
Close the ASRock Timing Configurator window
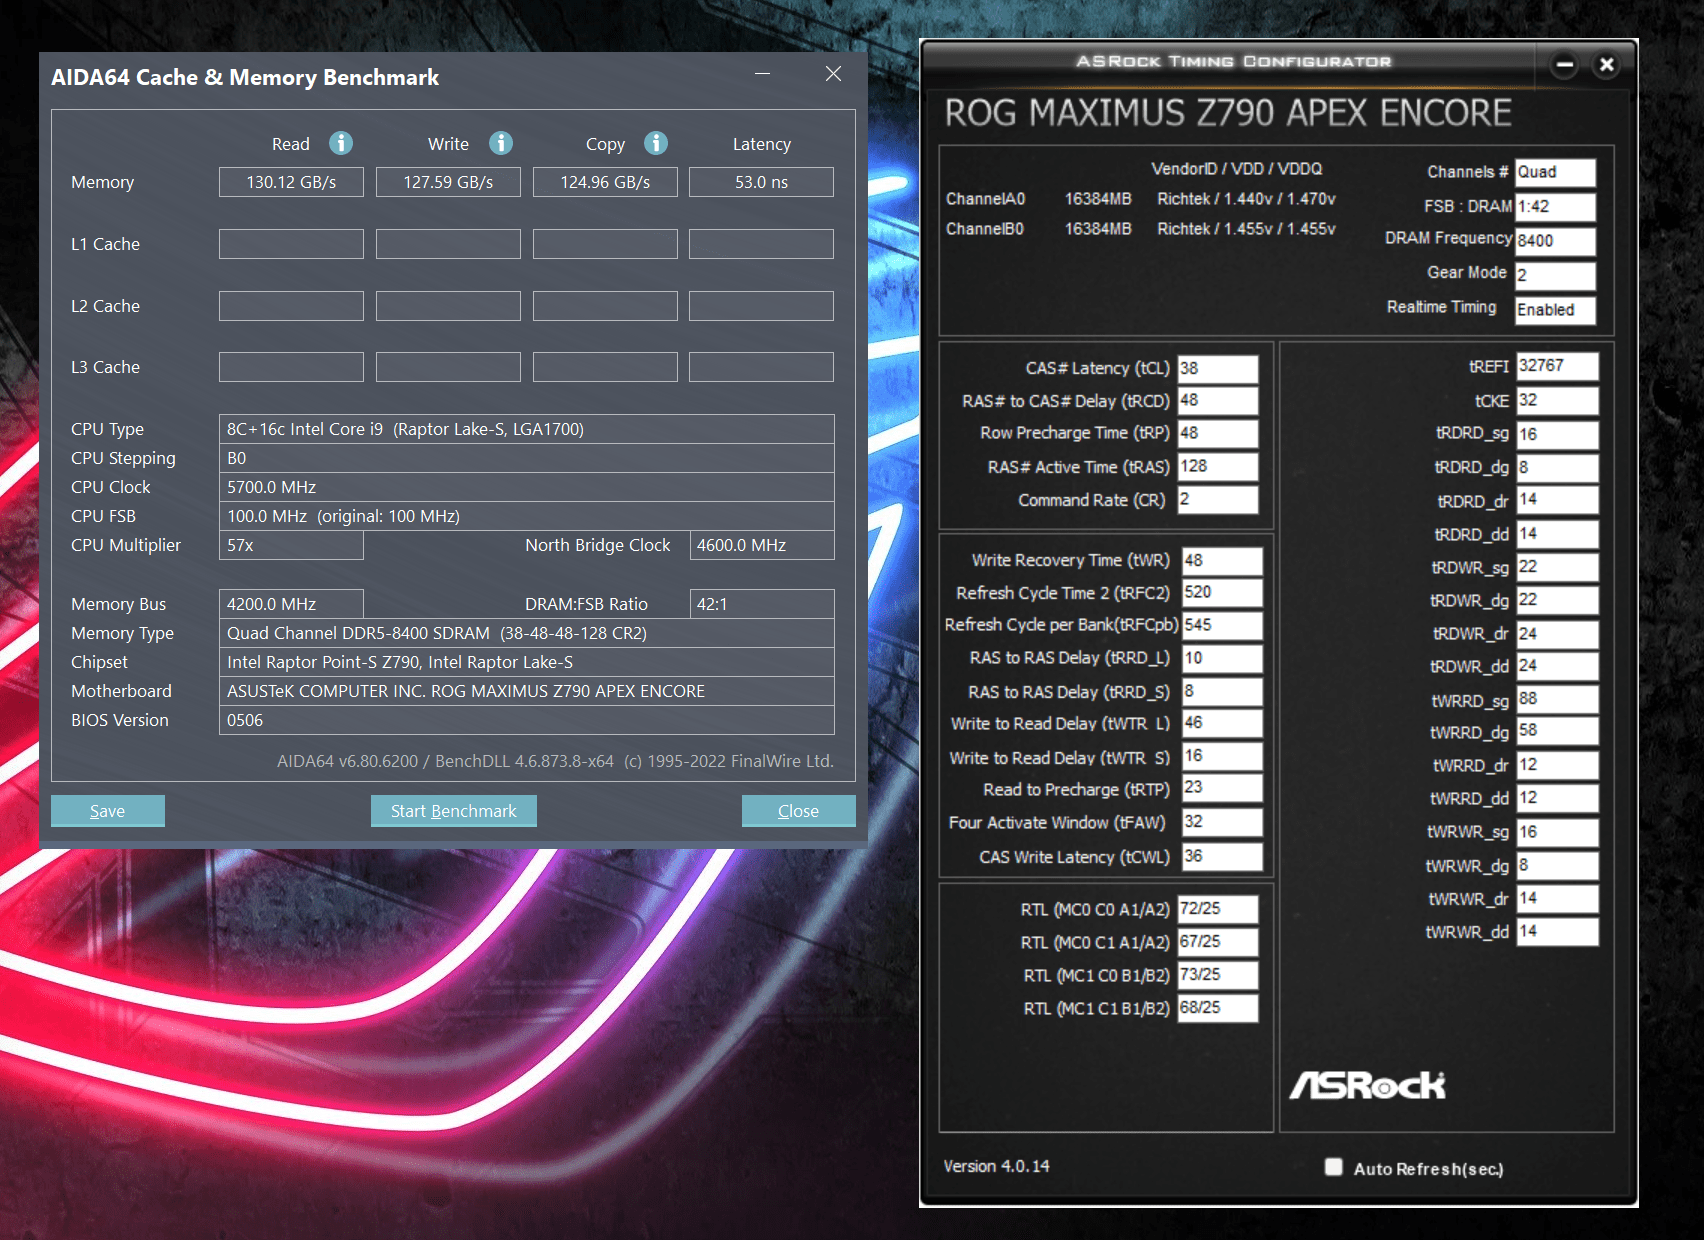point(1607,65)
